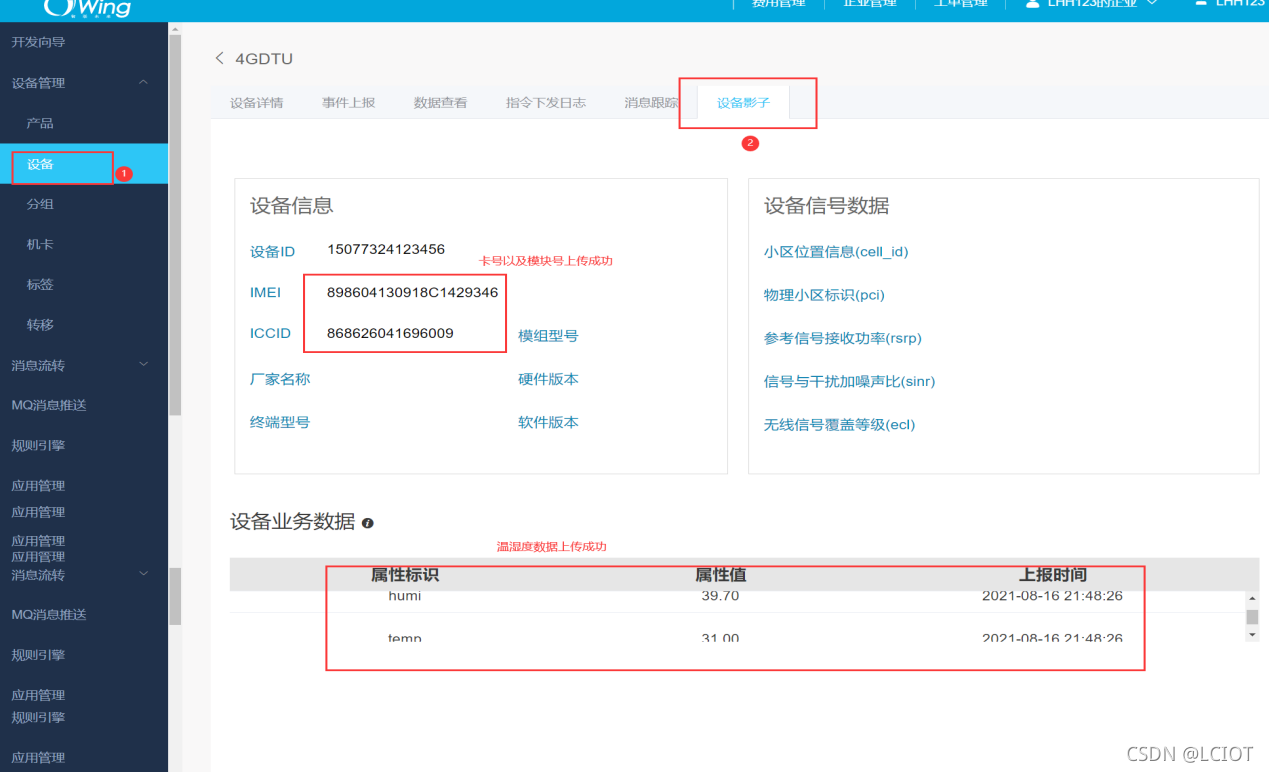Image resolution: width=1269 pixels, height=772 pixels.
Task: Click the 终端型号 label
Action: tap(280, 422)
